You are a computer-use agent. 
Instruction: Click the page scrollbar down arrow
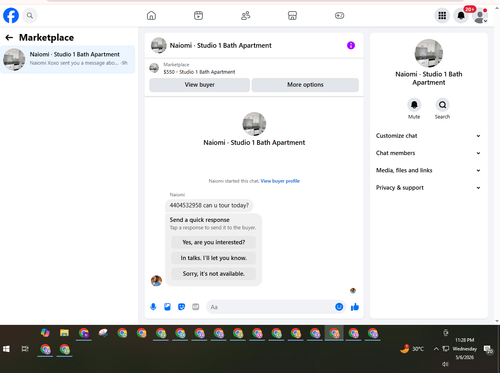pos(497,321)
